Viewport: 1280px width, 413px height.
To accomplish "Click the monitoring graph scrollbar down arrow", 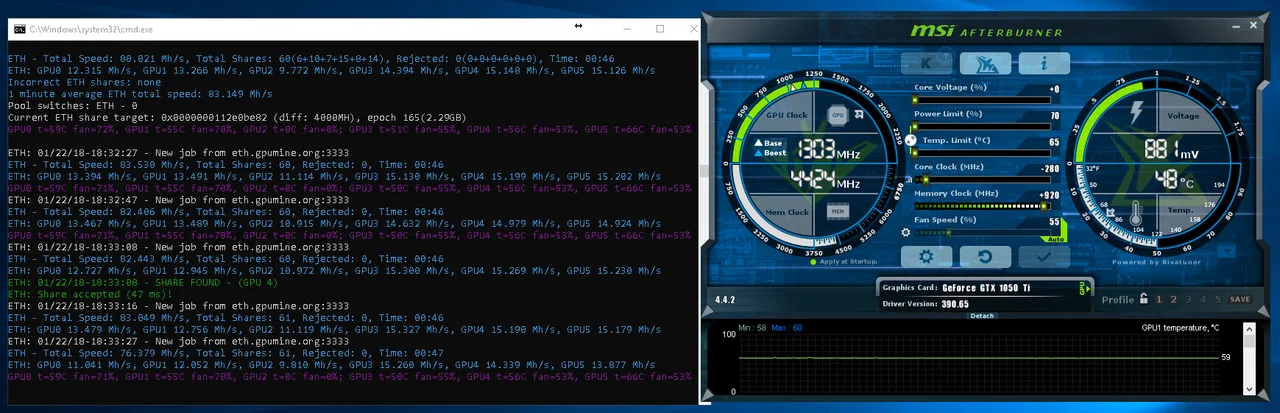I will 1249,391.
